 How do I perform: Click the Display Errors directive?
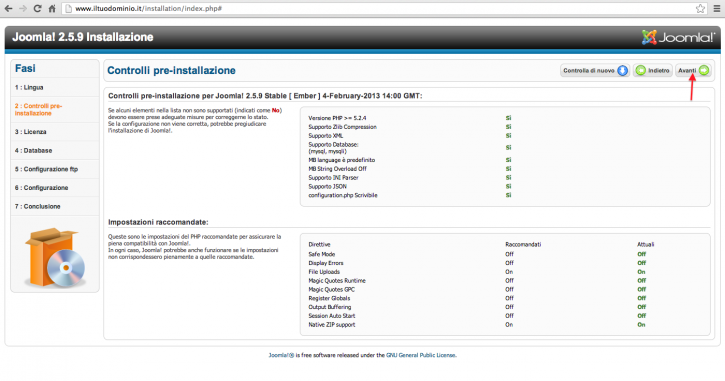[326, 263]
